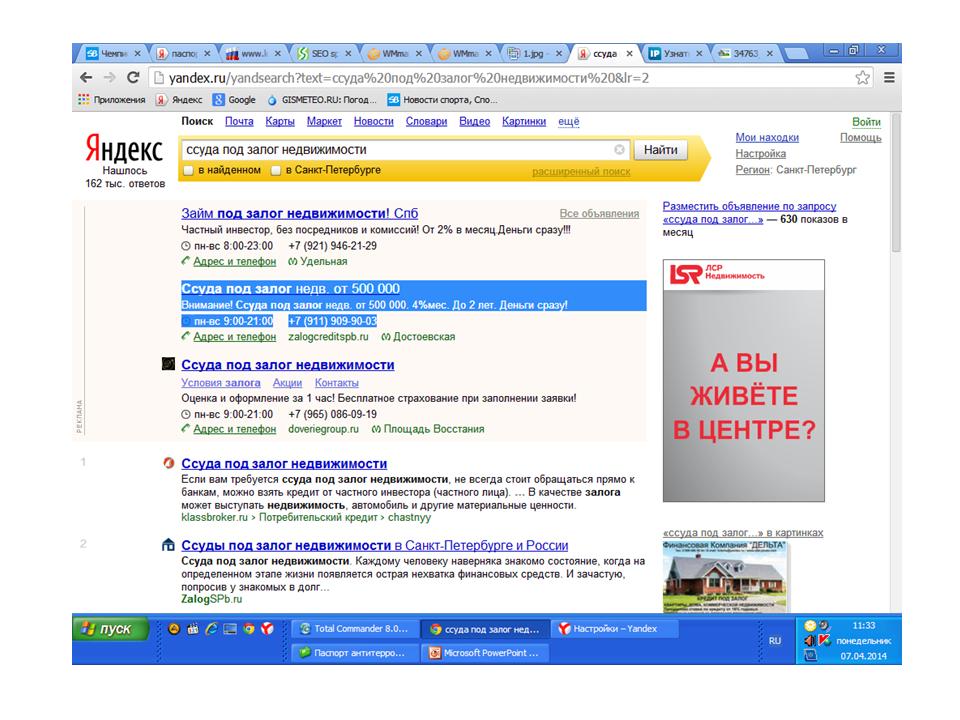Image resolution: width=960 pixels, height=720 pixels.
Task: Open the Картинки service link
Action: [524, 121]
